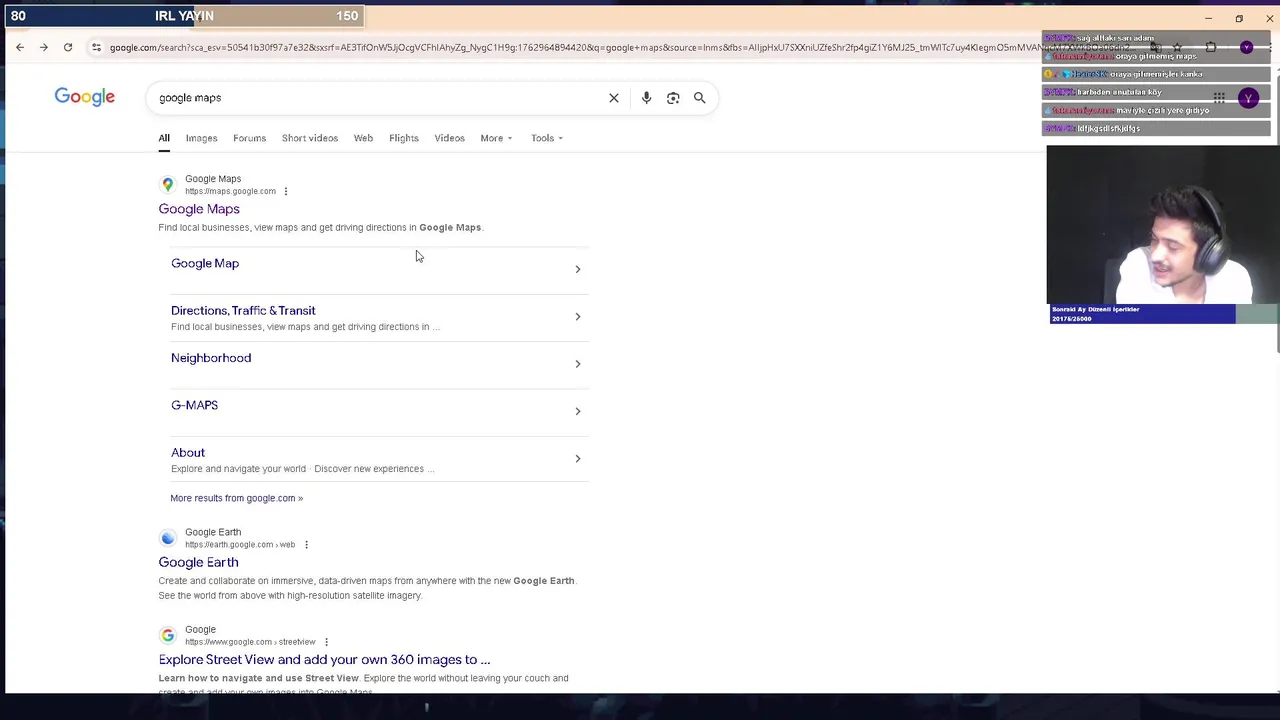Restore down the browser window
1280x720 pixels.
pos(1239,18)
